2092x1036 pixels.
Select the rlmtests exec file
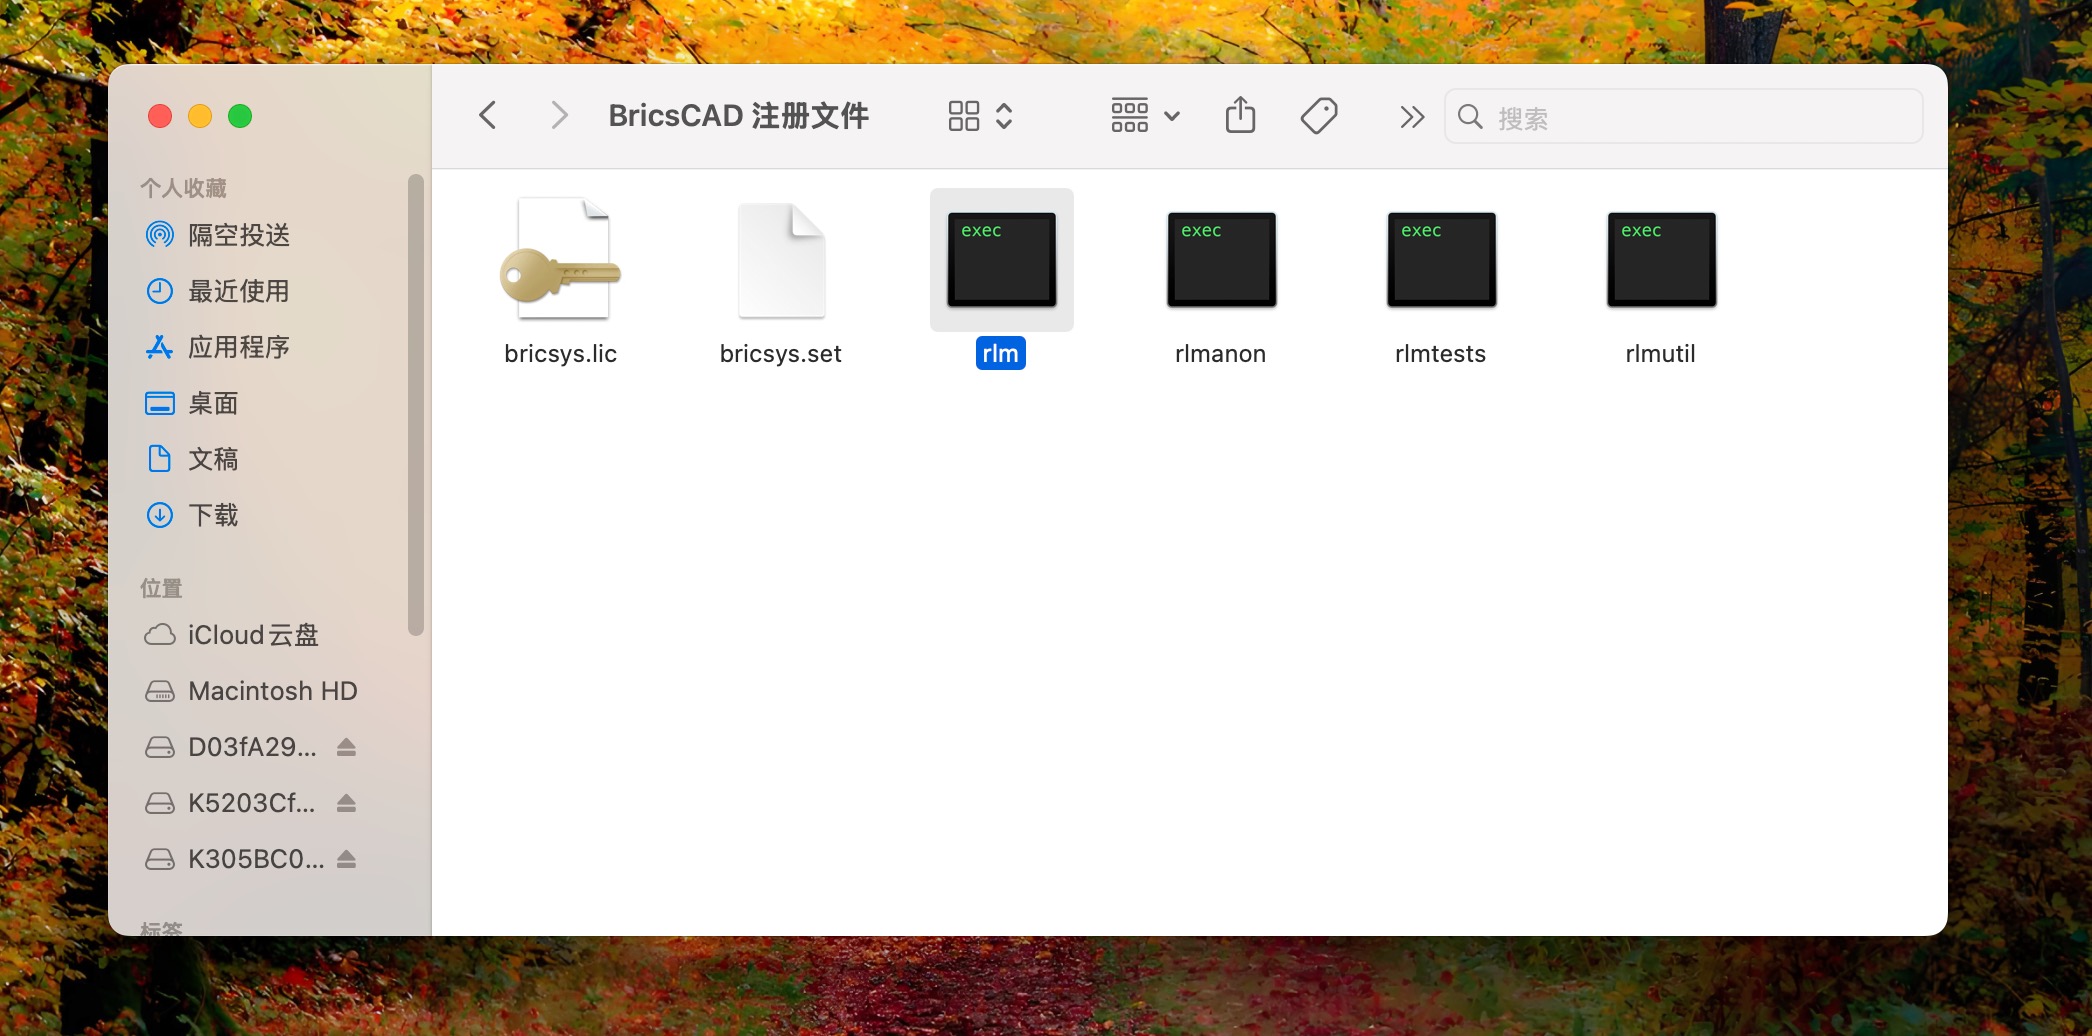pos(1441,261)
